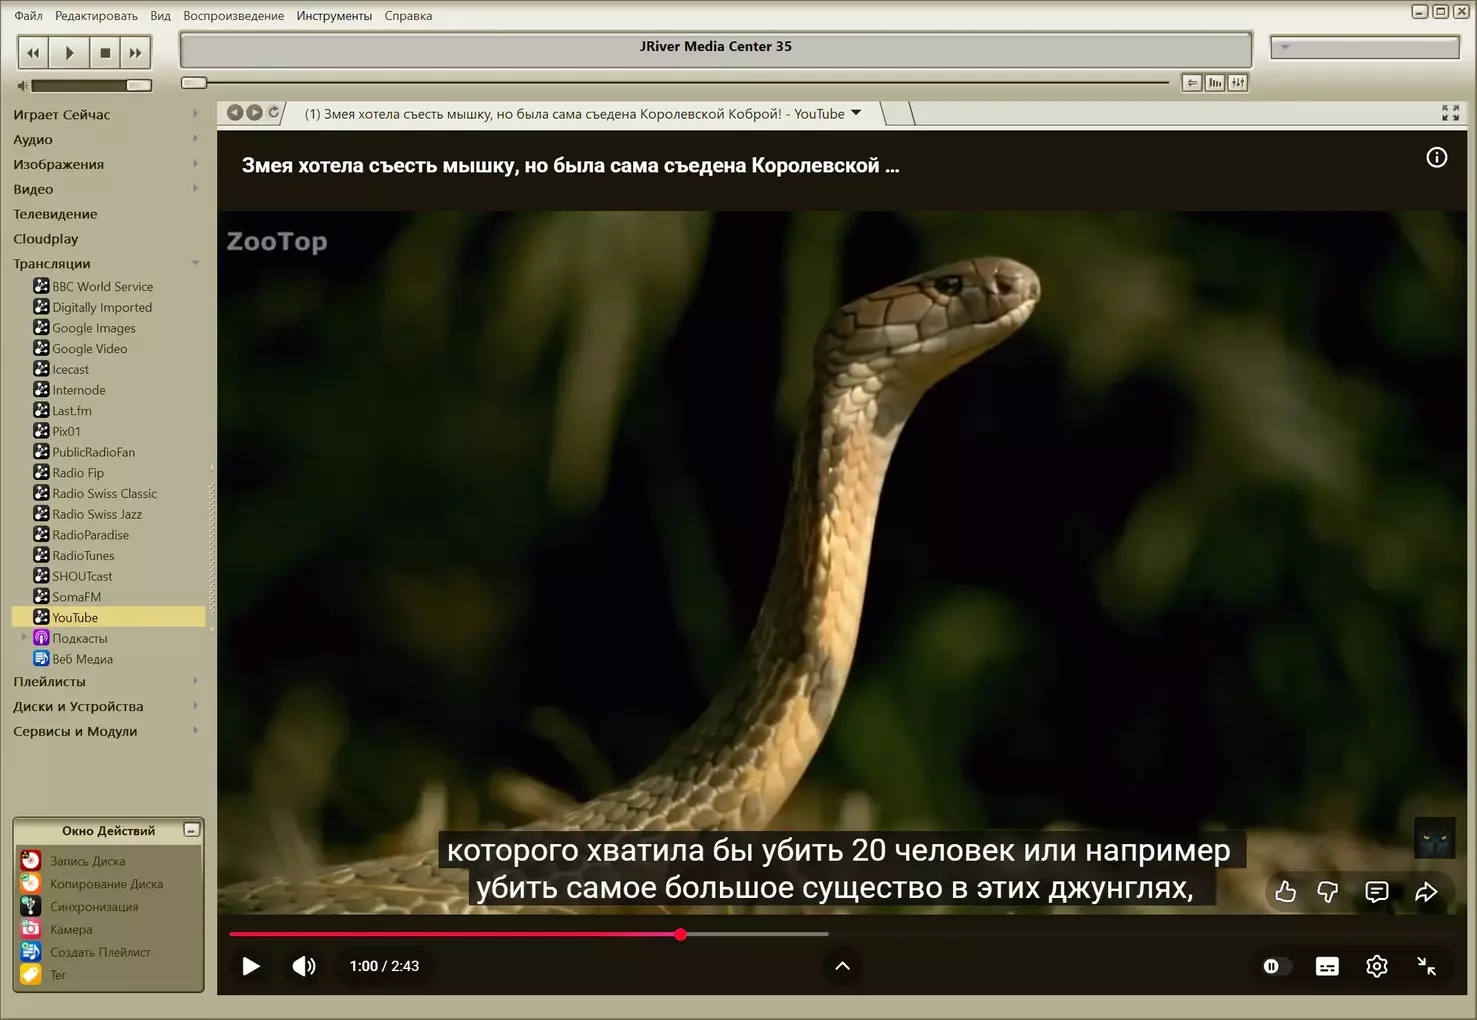This screenshot has width=1477, height=1020.
Task: Expand the Видео section arrow
Action: pyautogui.click(x=195, y=189)
